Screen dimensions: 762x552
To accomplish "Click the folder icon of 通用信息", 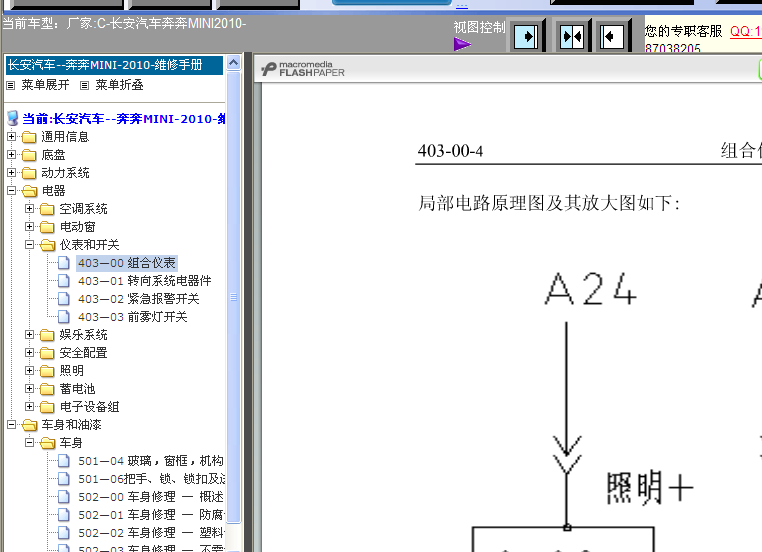I will 29,137.
